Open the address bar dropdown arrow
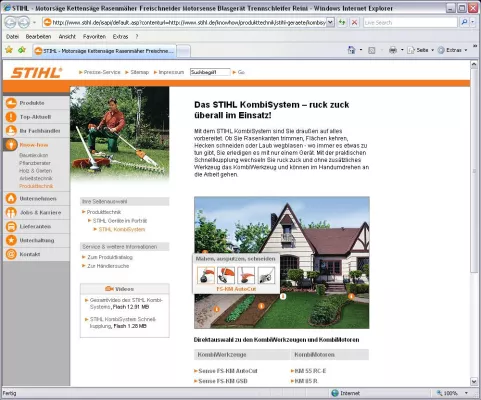The image size is (481, 400). 330,22
